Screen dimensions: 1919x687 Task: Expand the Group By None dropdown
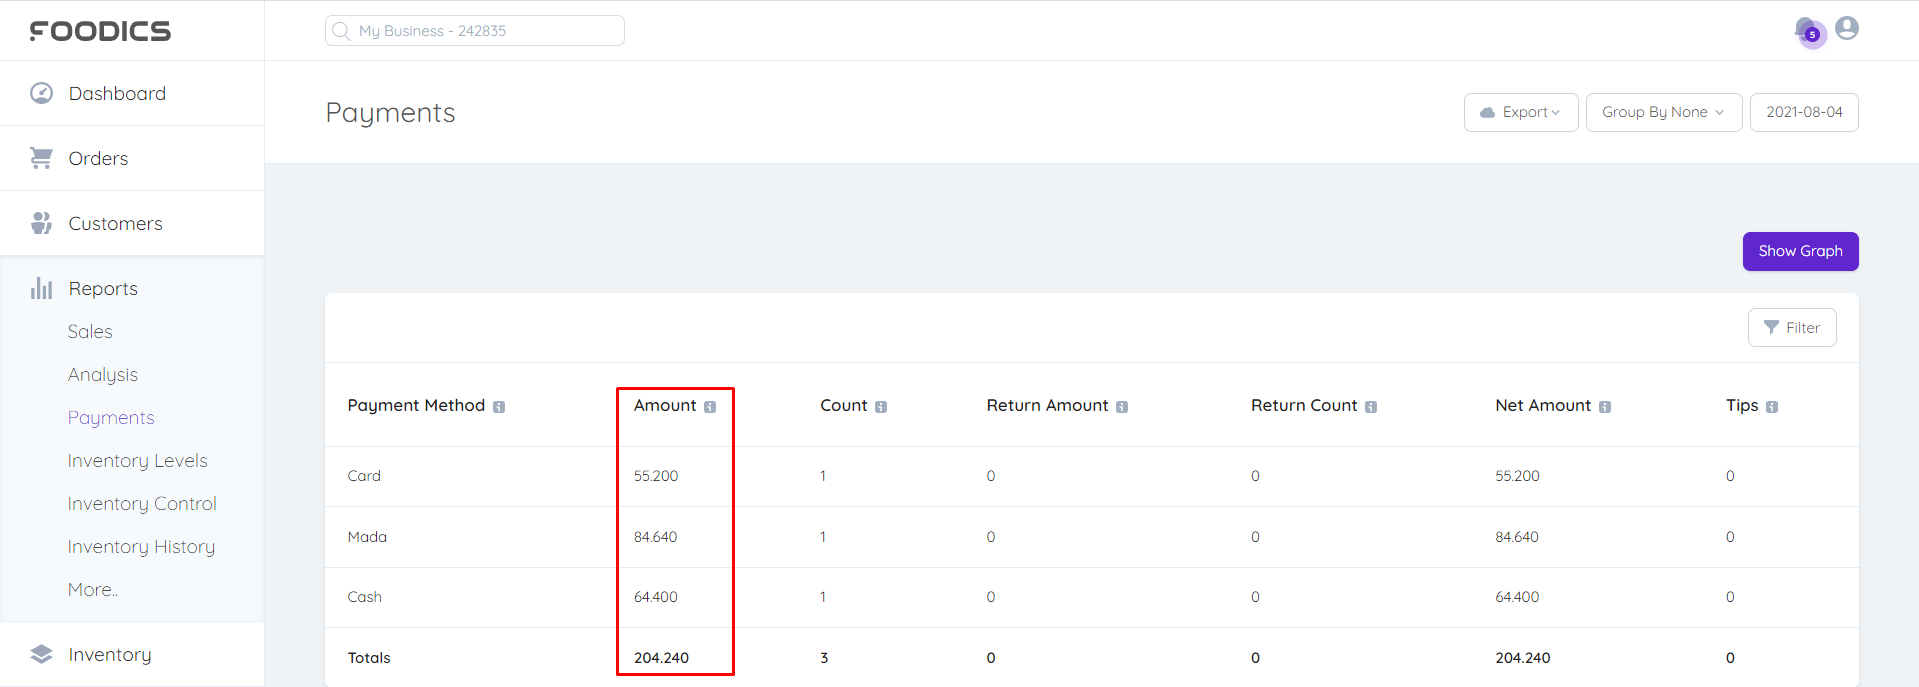[1663, 112]
